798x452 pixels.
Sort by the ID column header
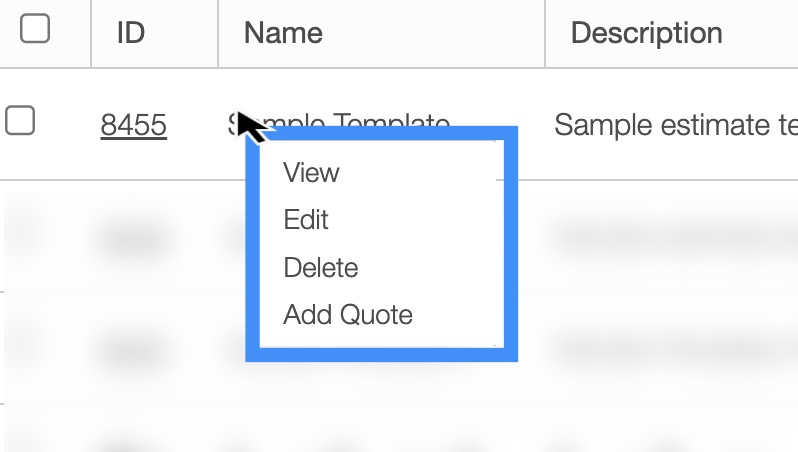pos(131,33)
